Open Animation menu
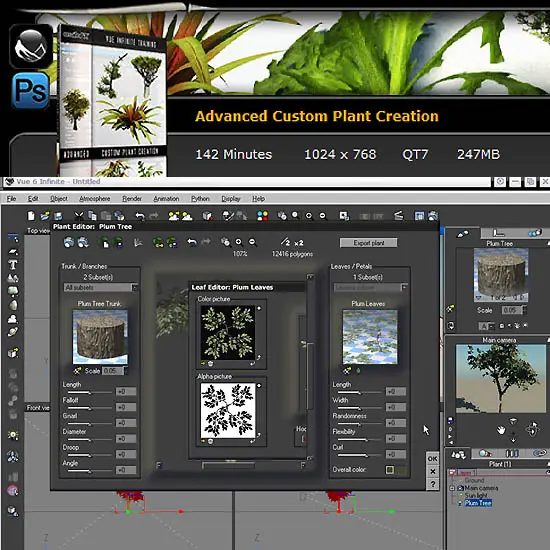The width and height of the screenshot is (550, 550). (166, 199)
